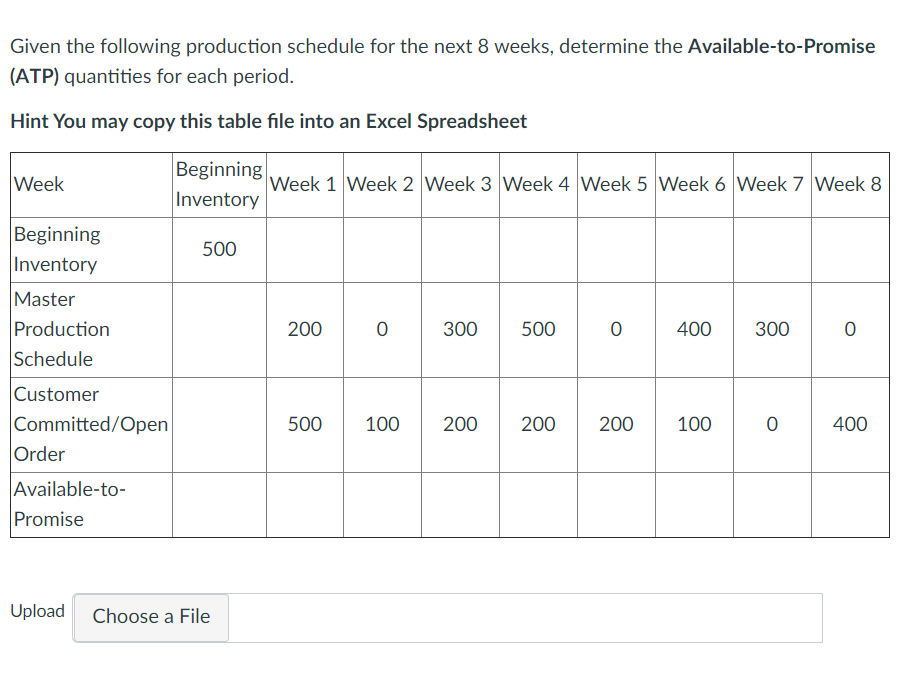
Task: Select the Week 8 column header
Action: tap(849, 184)
